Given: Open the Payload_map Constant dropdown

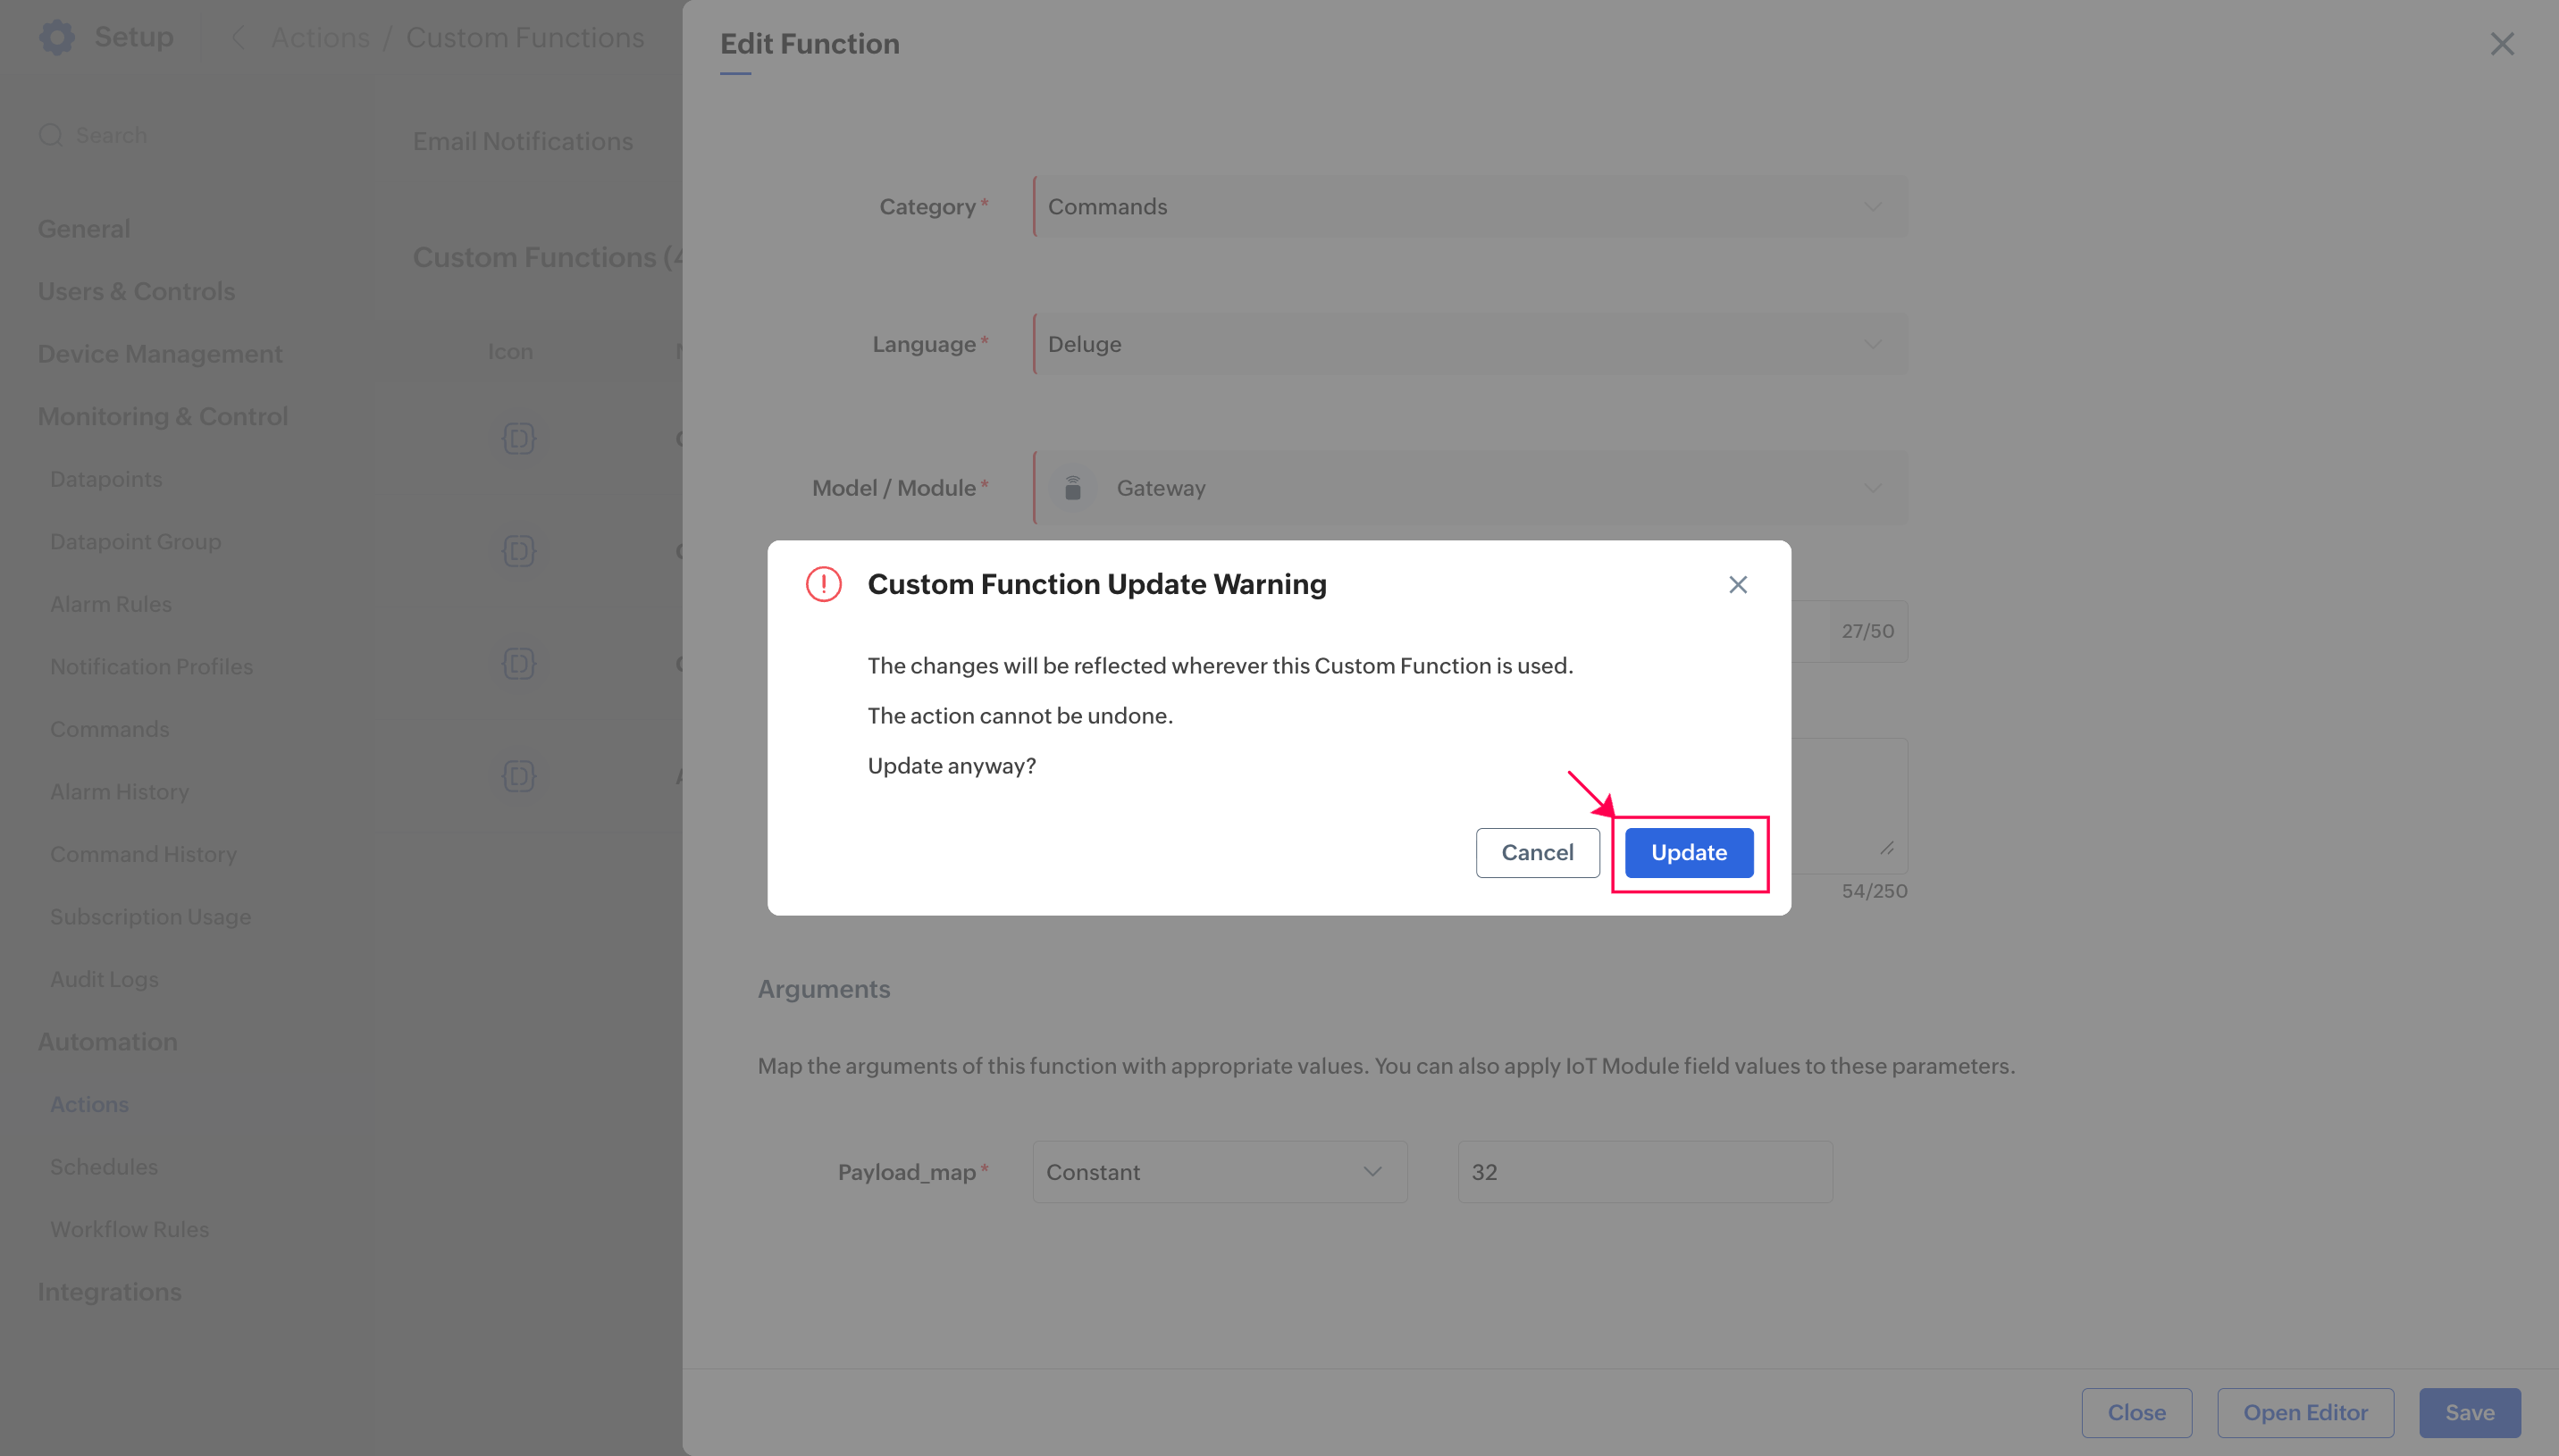Looking at the screenshot, I should coord(1219,1172).
